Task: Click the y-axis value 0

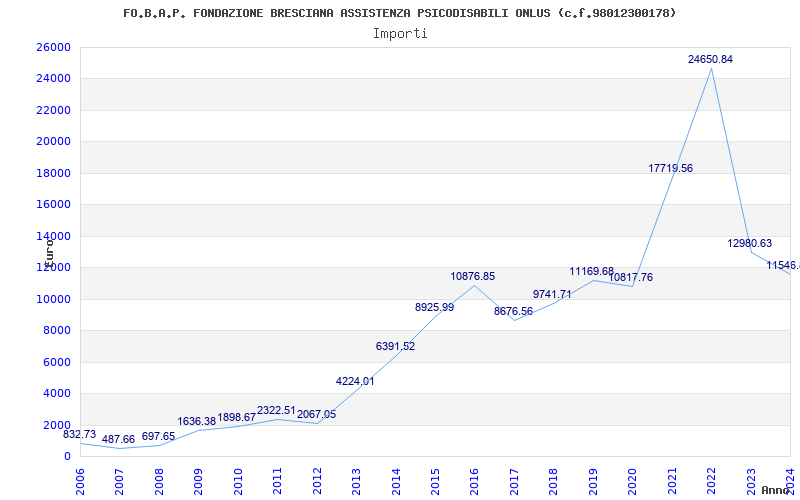Action: click(x=67, y=457)
